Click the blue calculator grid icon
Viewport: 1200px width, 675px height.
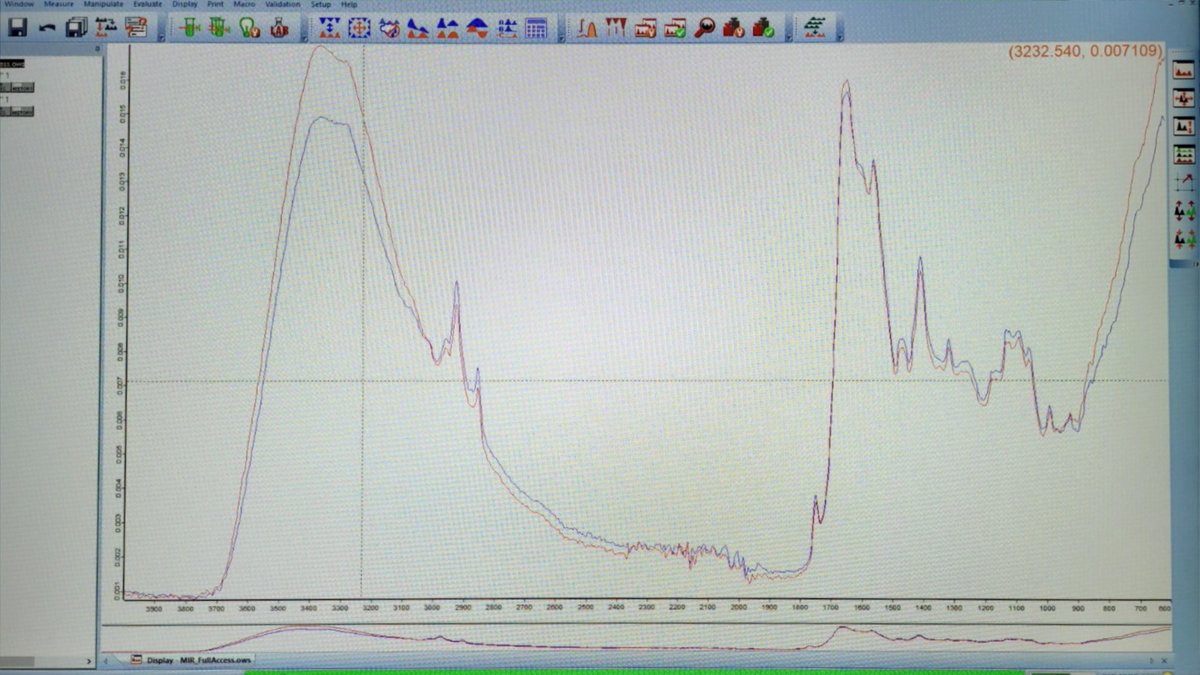[537, 28]
